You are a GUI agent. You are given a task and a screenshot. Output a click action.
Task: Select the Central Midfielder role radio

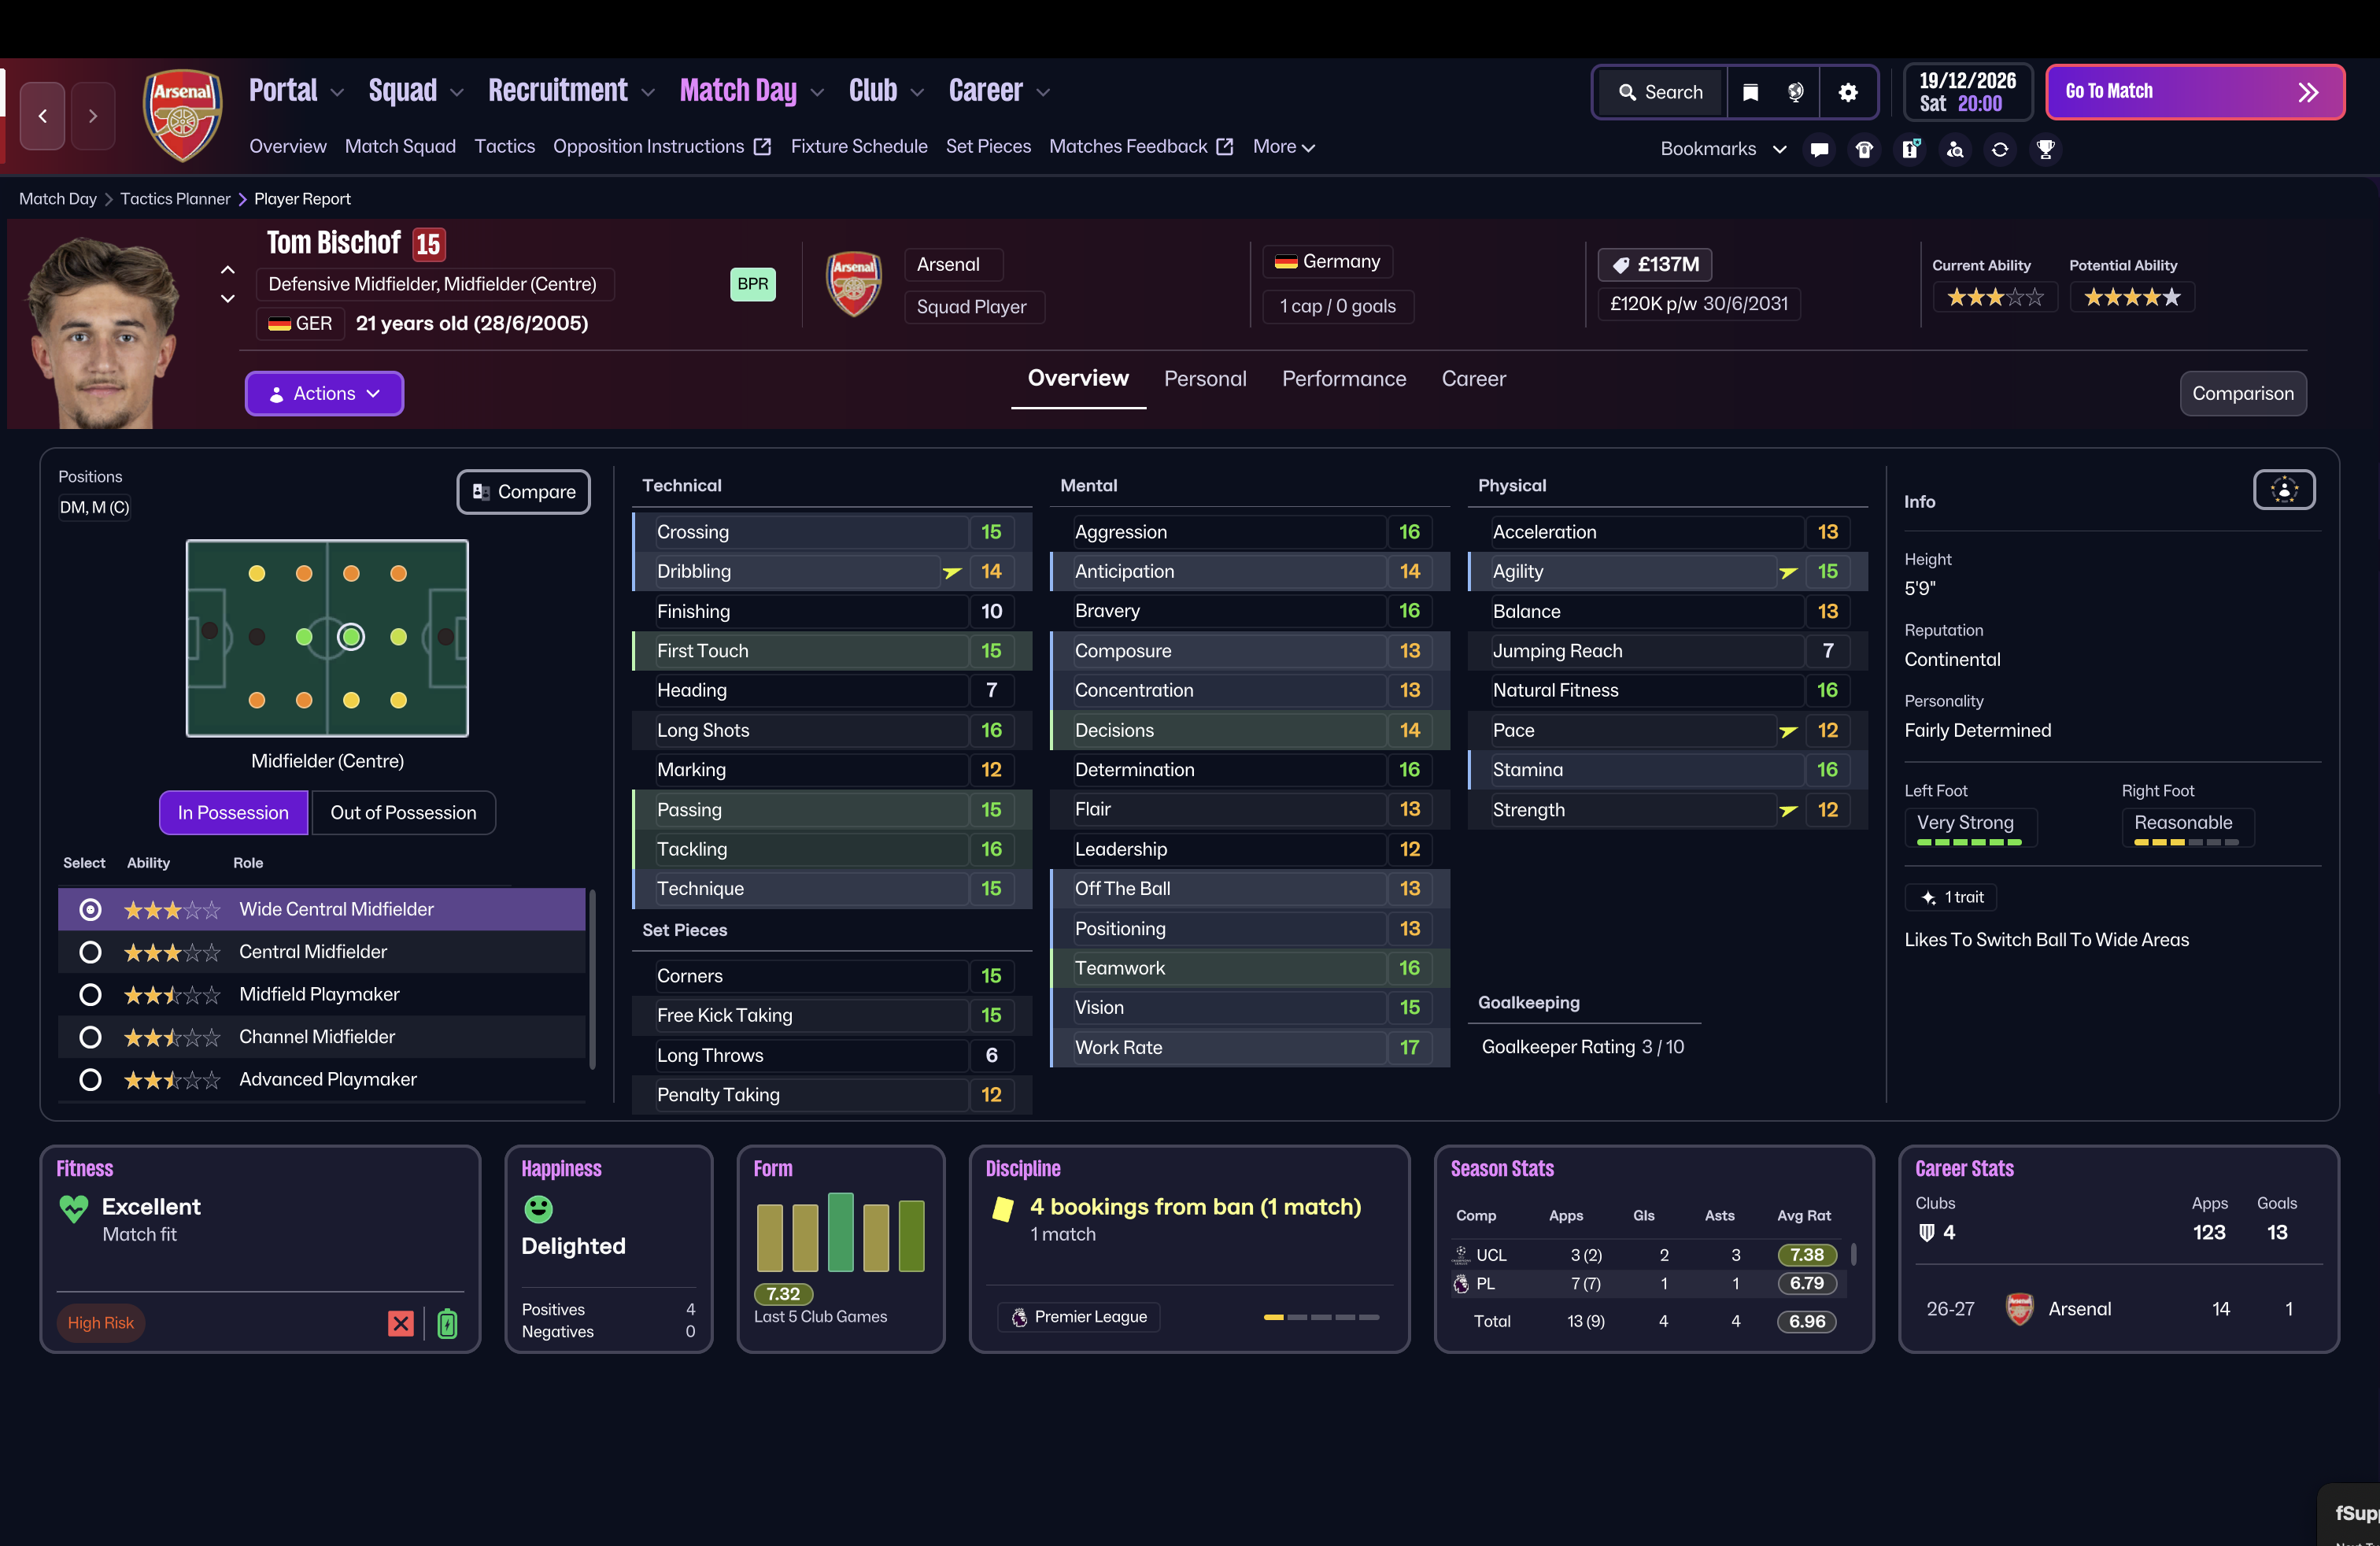click(90, 952)
